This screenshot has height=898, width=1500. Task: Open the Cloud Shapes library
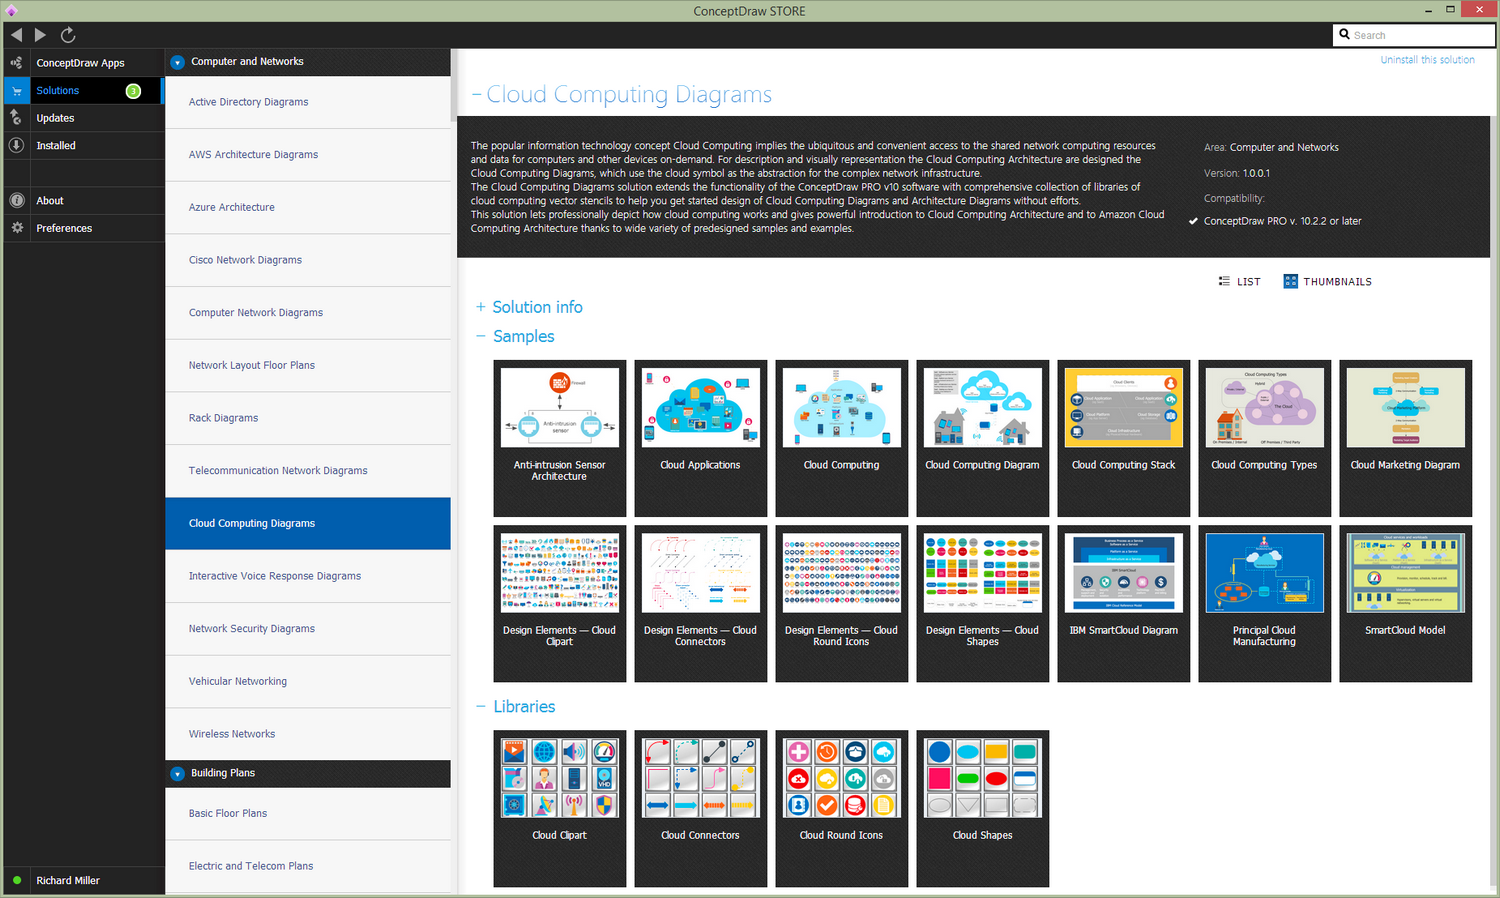(983, 808)
